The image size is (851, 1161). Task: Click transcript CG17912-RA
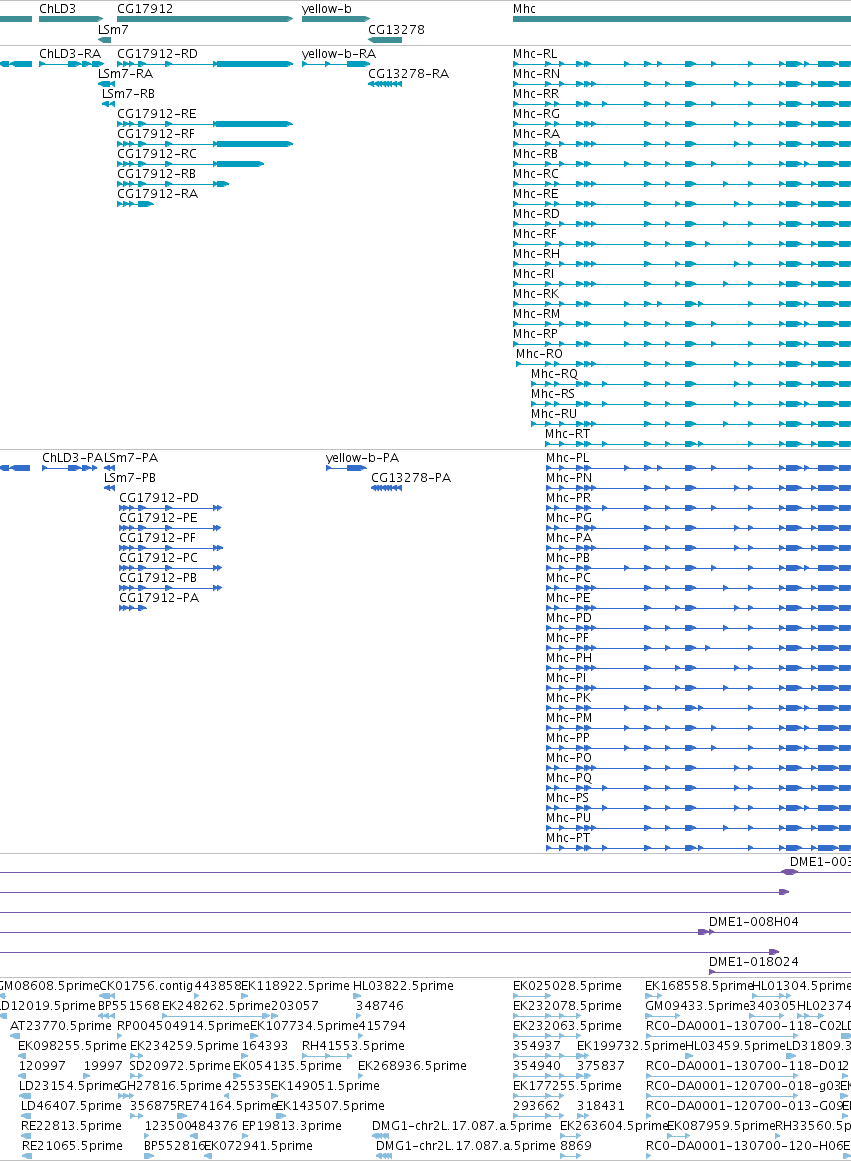pyautogui.click(x=157, y=194)
